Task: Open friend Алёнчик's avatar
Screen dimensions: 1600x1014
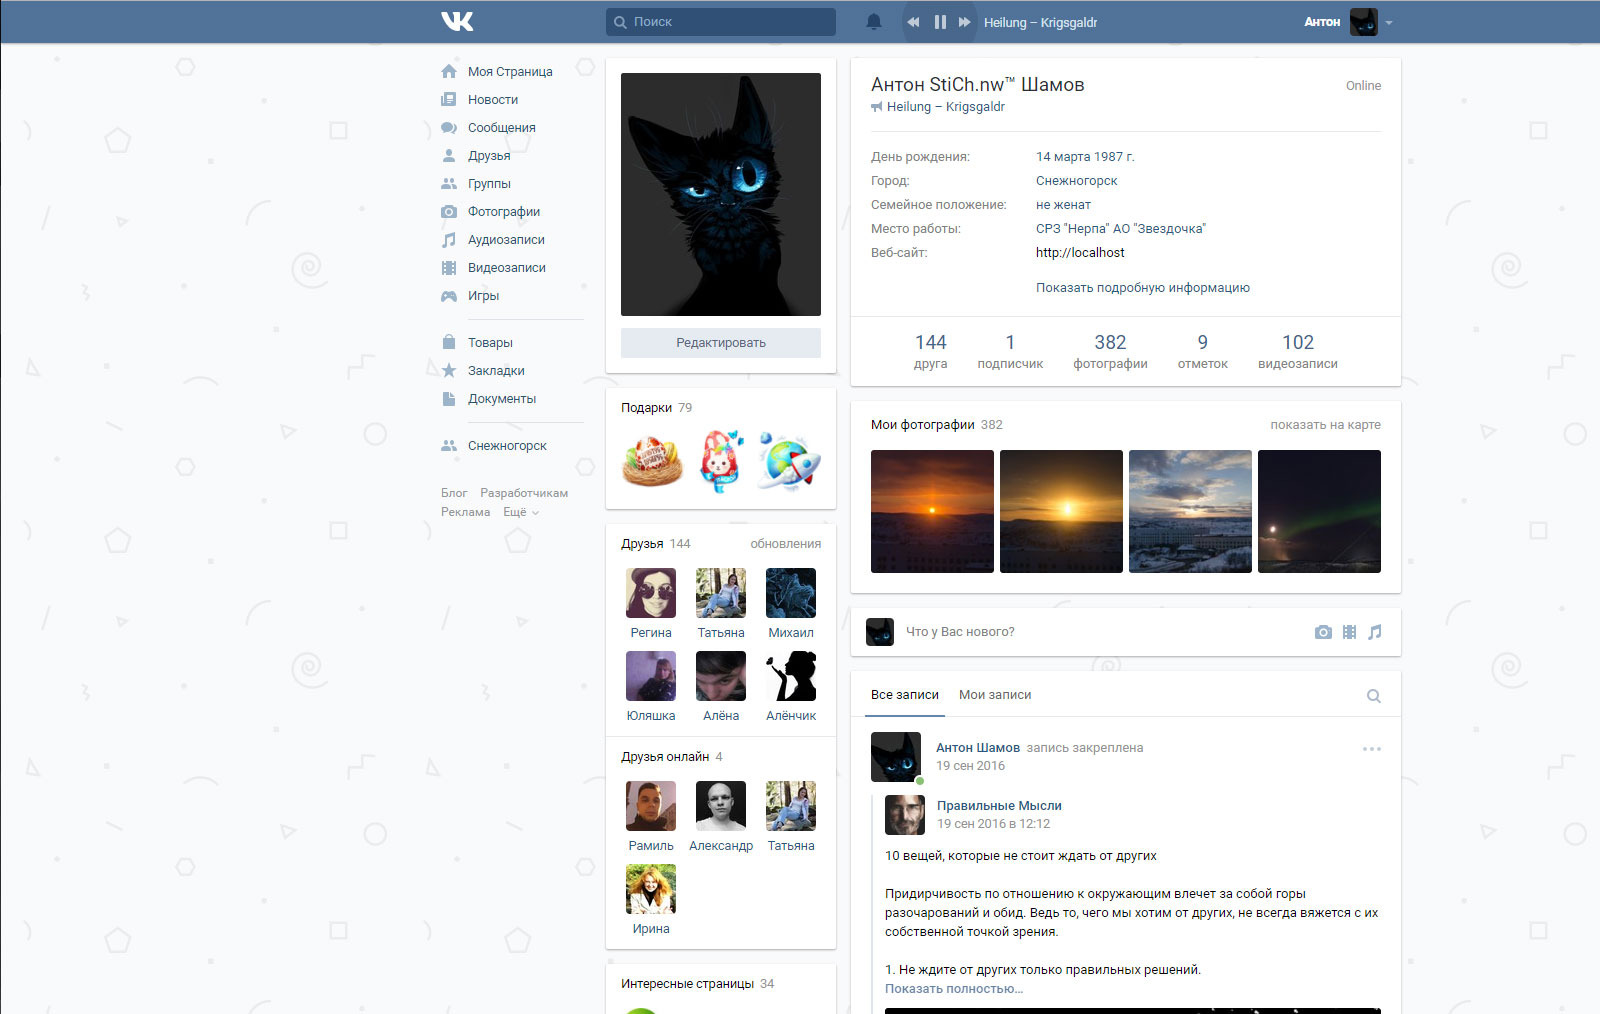Action: tap(791, 676)
